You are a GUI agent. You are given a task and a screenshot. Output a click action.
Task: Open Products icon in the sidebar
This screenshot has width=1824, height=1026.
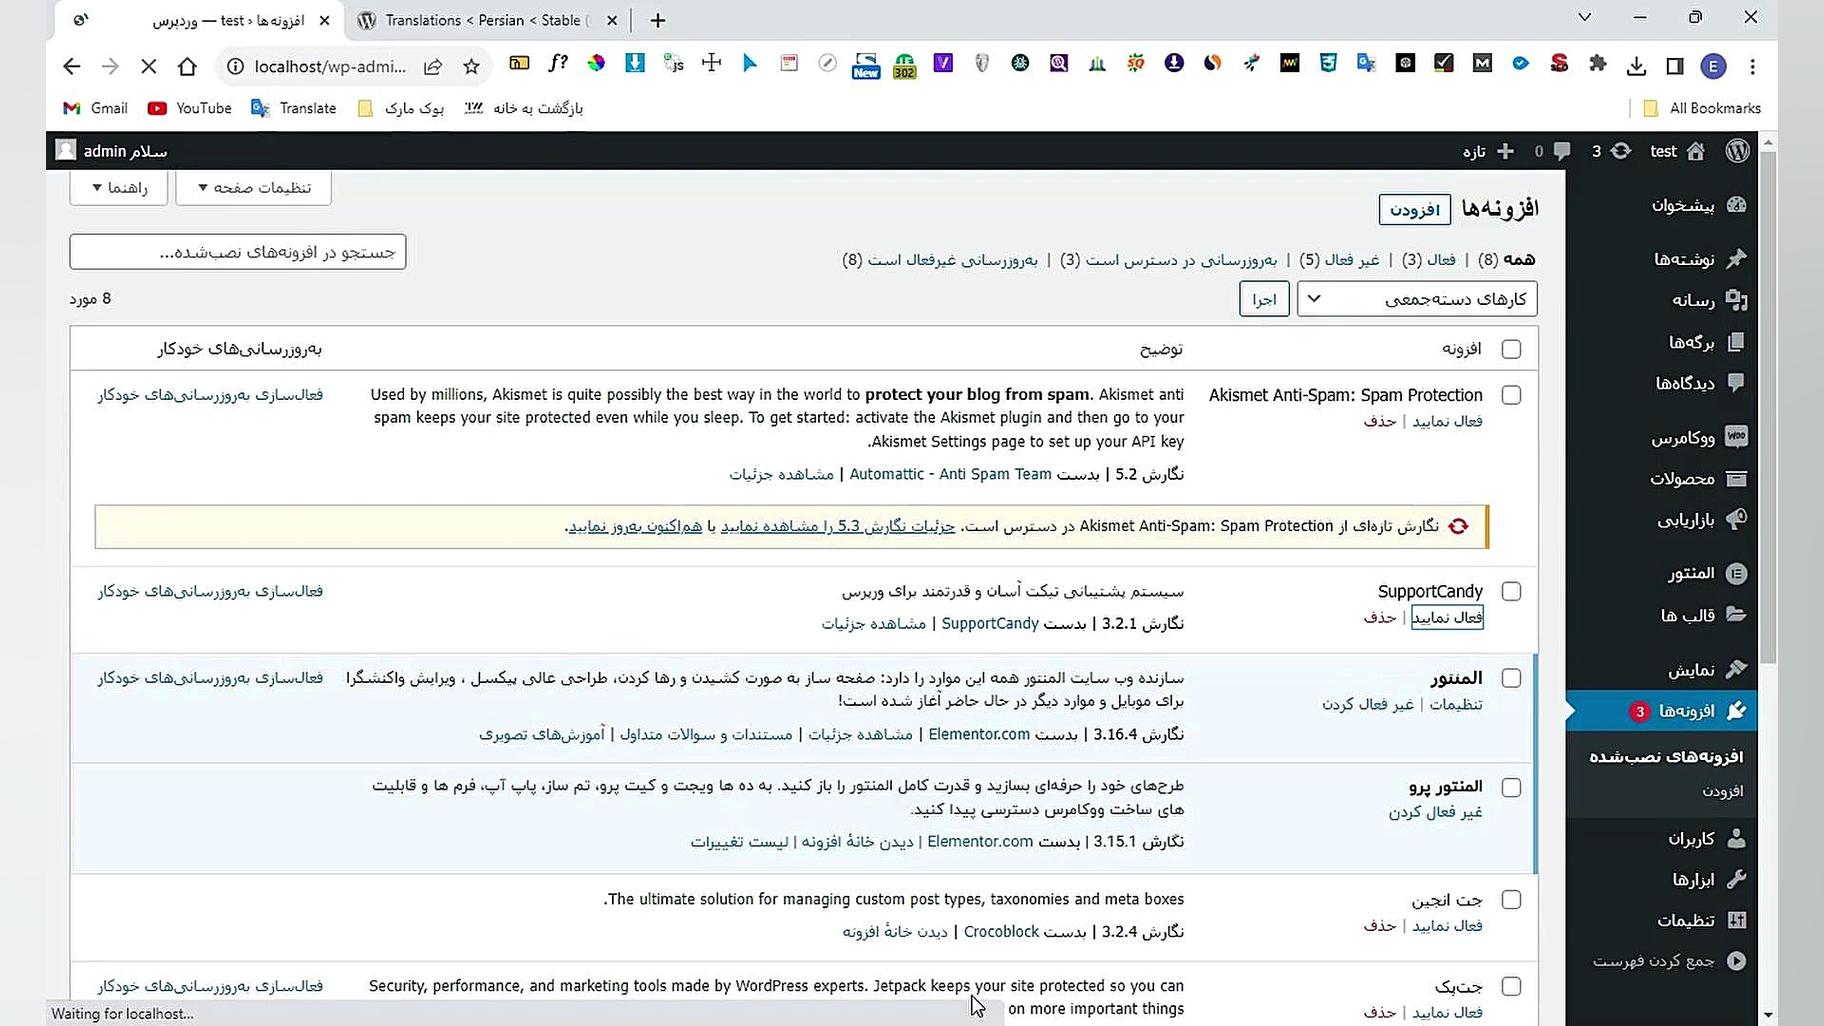(x=1737, y=479)
